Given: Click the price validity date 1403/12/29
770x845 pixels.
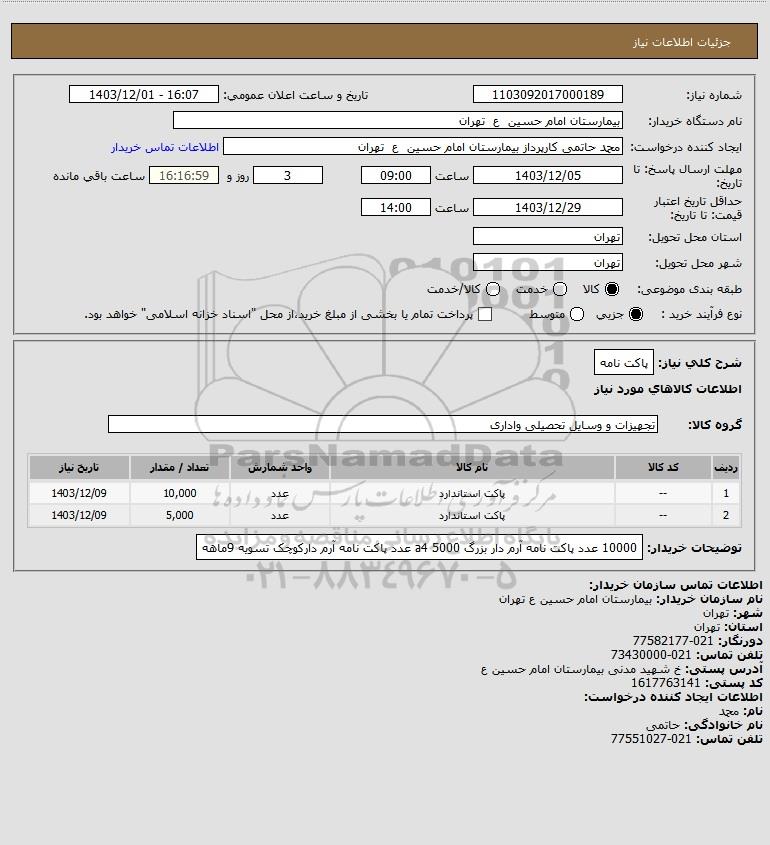Looking at the screenshot, I should coord(547,207).
